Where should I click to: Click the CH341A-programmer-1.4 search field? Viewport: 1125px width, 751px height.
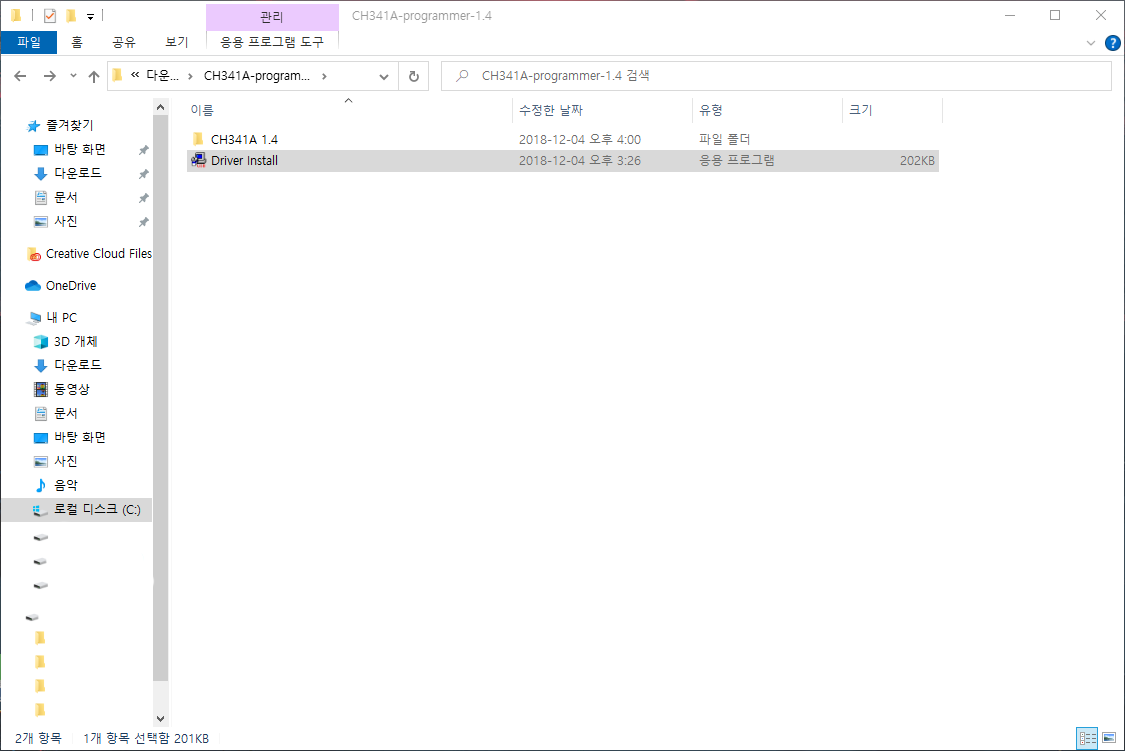click(776, 76)
